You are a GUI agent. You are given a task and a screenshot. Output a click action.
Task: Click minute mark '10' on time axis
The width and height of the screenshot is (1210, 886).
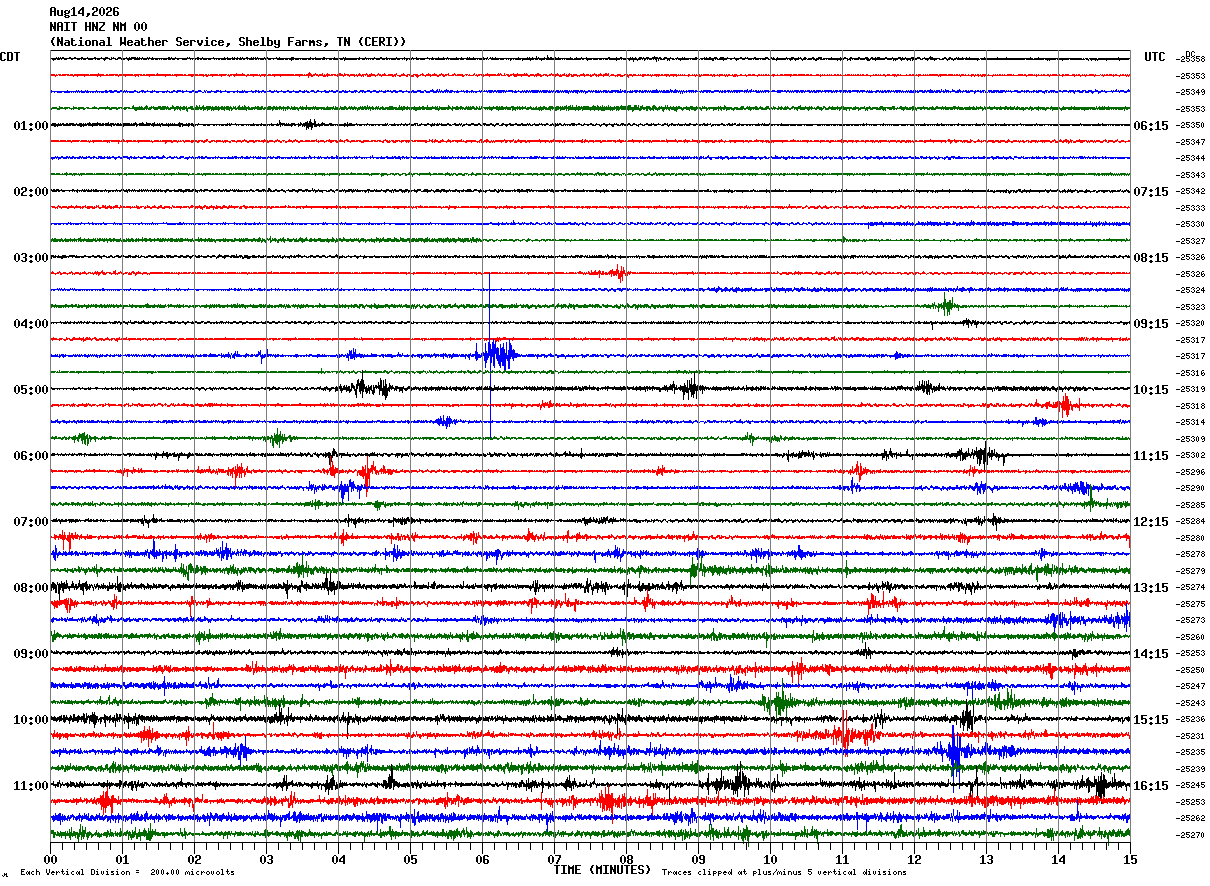click(x=771, y=859)
